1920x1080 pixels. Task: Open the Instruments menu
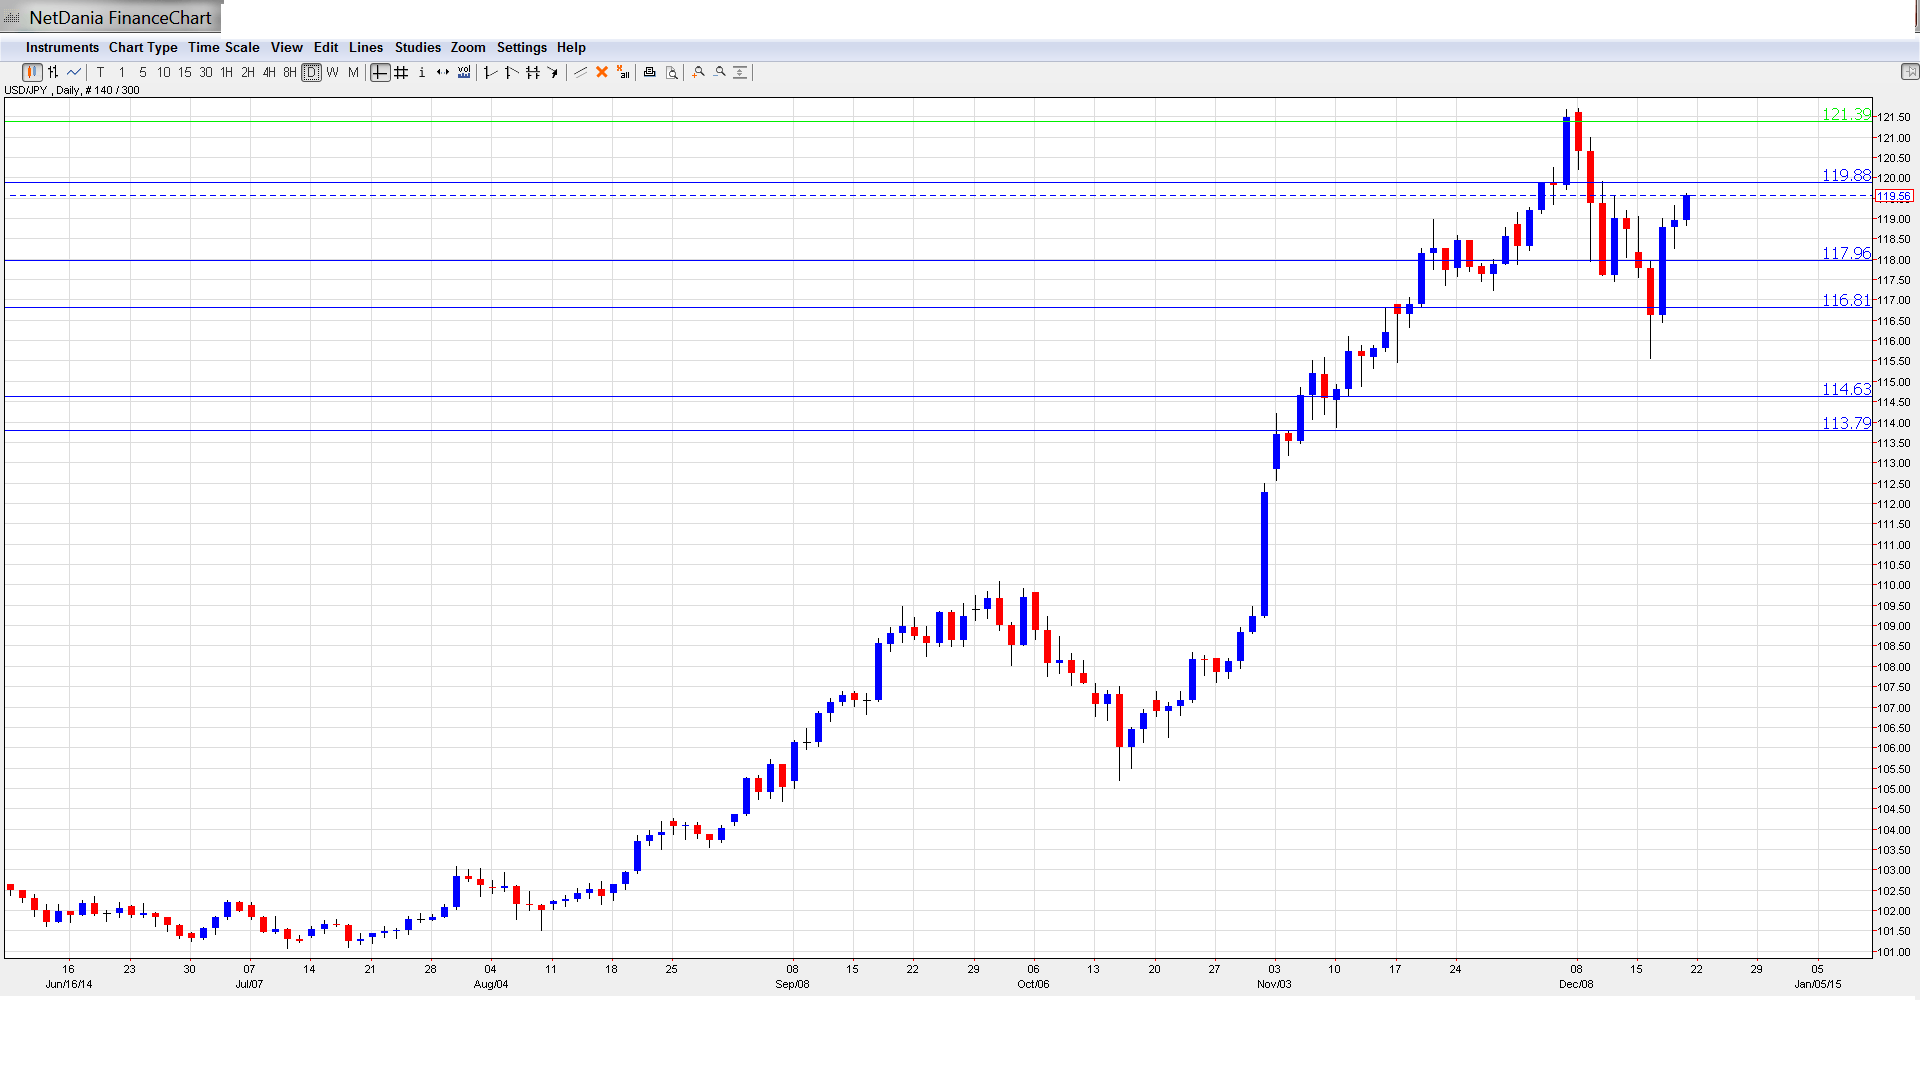[62, 47]
